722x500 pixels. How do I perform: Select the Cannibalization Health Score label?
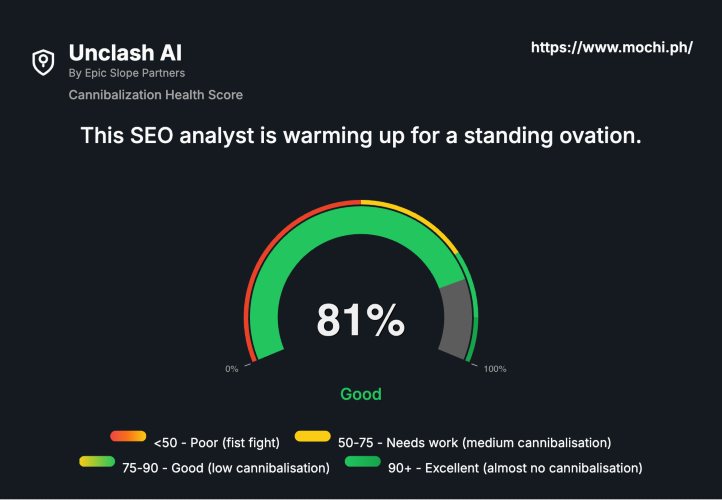[x=155, y=95]
